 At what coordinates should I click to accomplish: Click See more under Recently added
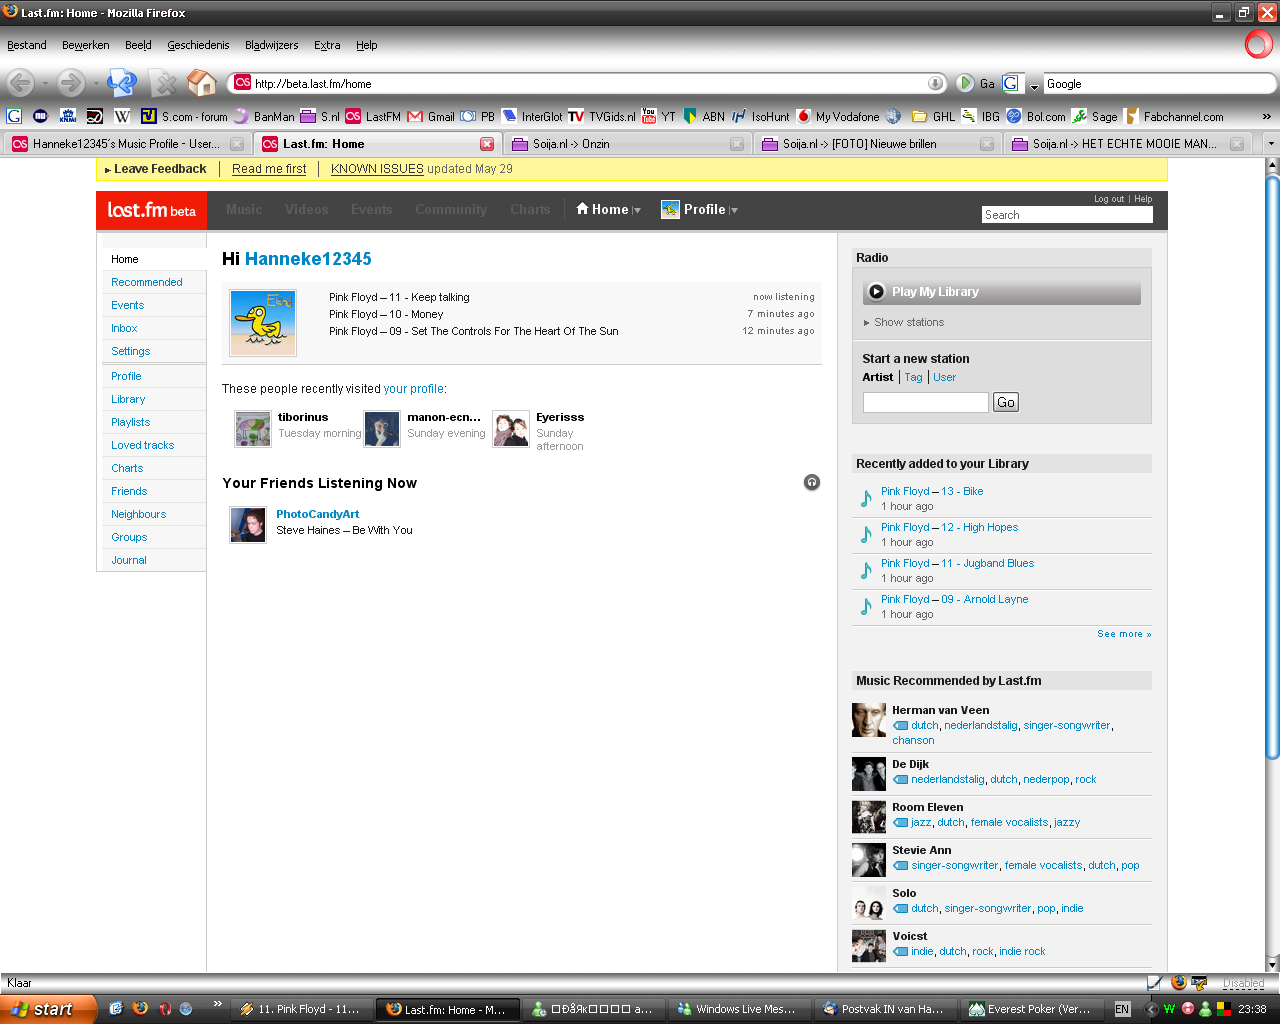click(1124, 634)
